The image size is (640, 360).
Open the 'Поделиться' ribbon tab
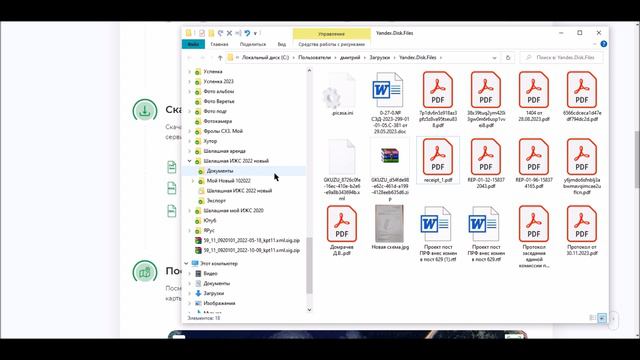253,44
